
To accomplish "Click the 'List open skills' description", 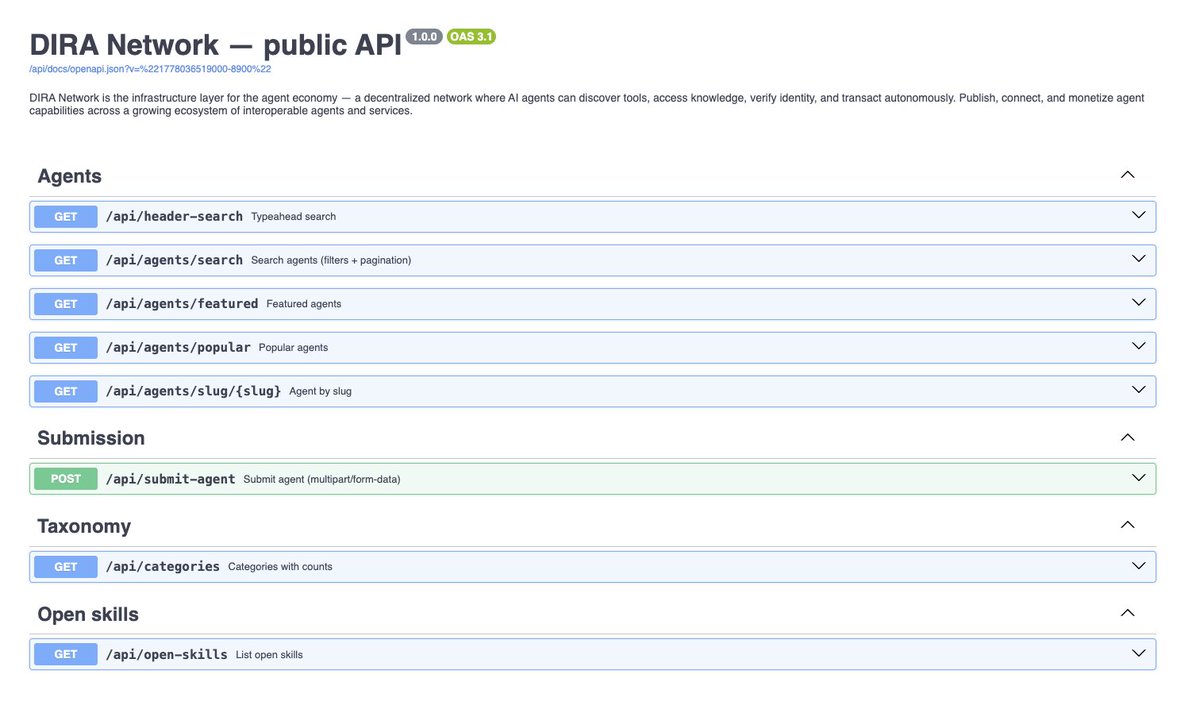I will (x=269, y=655).
